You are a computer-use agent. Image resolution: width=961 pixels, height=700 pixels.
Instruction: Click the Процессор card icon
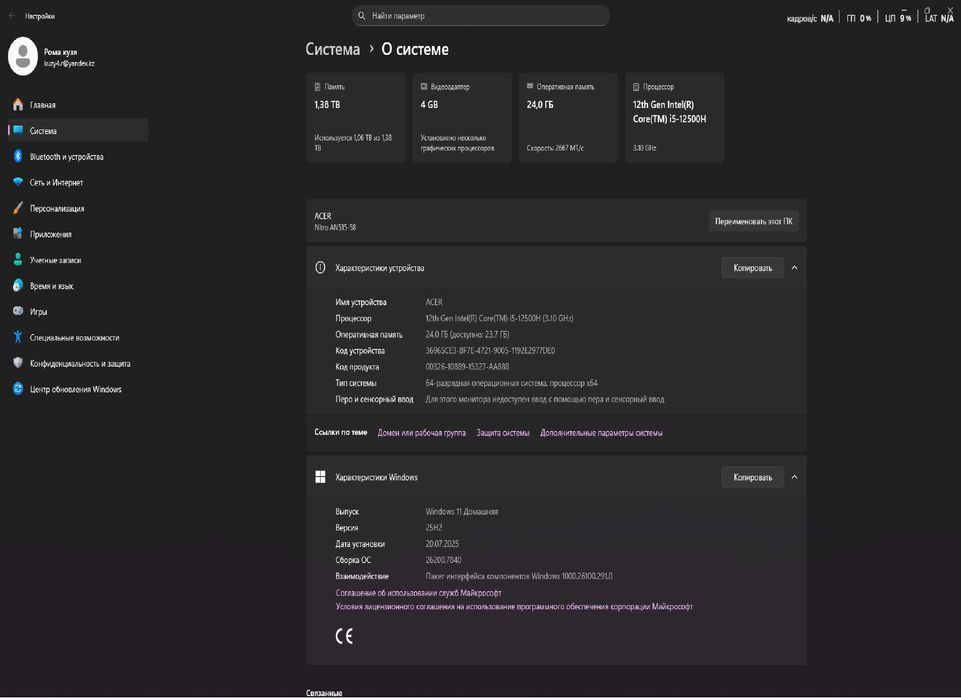pos(636,87)
